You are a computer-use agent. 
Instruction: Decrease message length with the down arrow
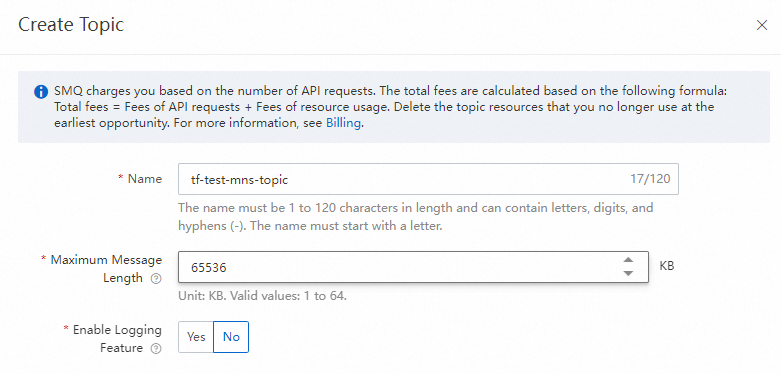point(628,273)
